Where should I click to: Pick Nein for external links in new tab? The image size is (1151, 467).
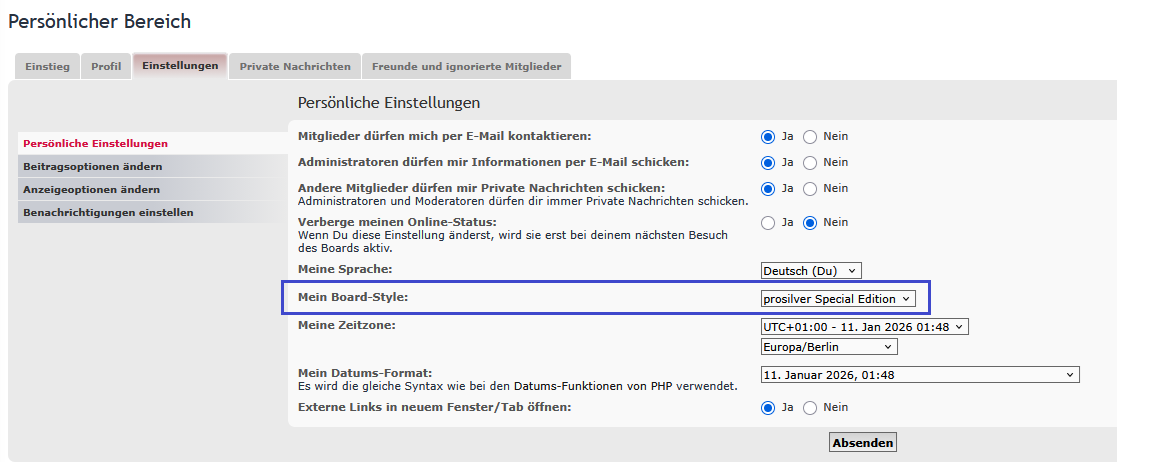coord(810,408)
